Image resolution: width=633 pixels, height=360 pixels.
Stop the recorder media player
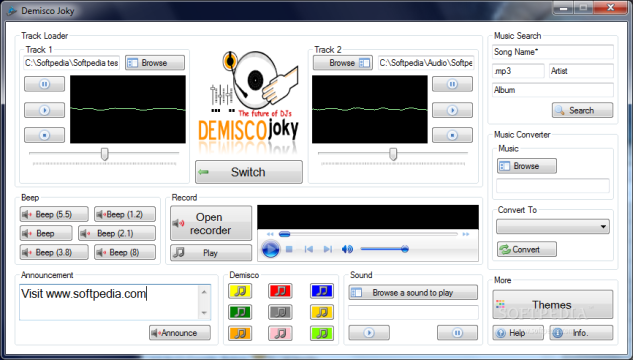(x=289, y=249)
